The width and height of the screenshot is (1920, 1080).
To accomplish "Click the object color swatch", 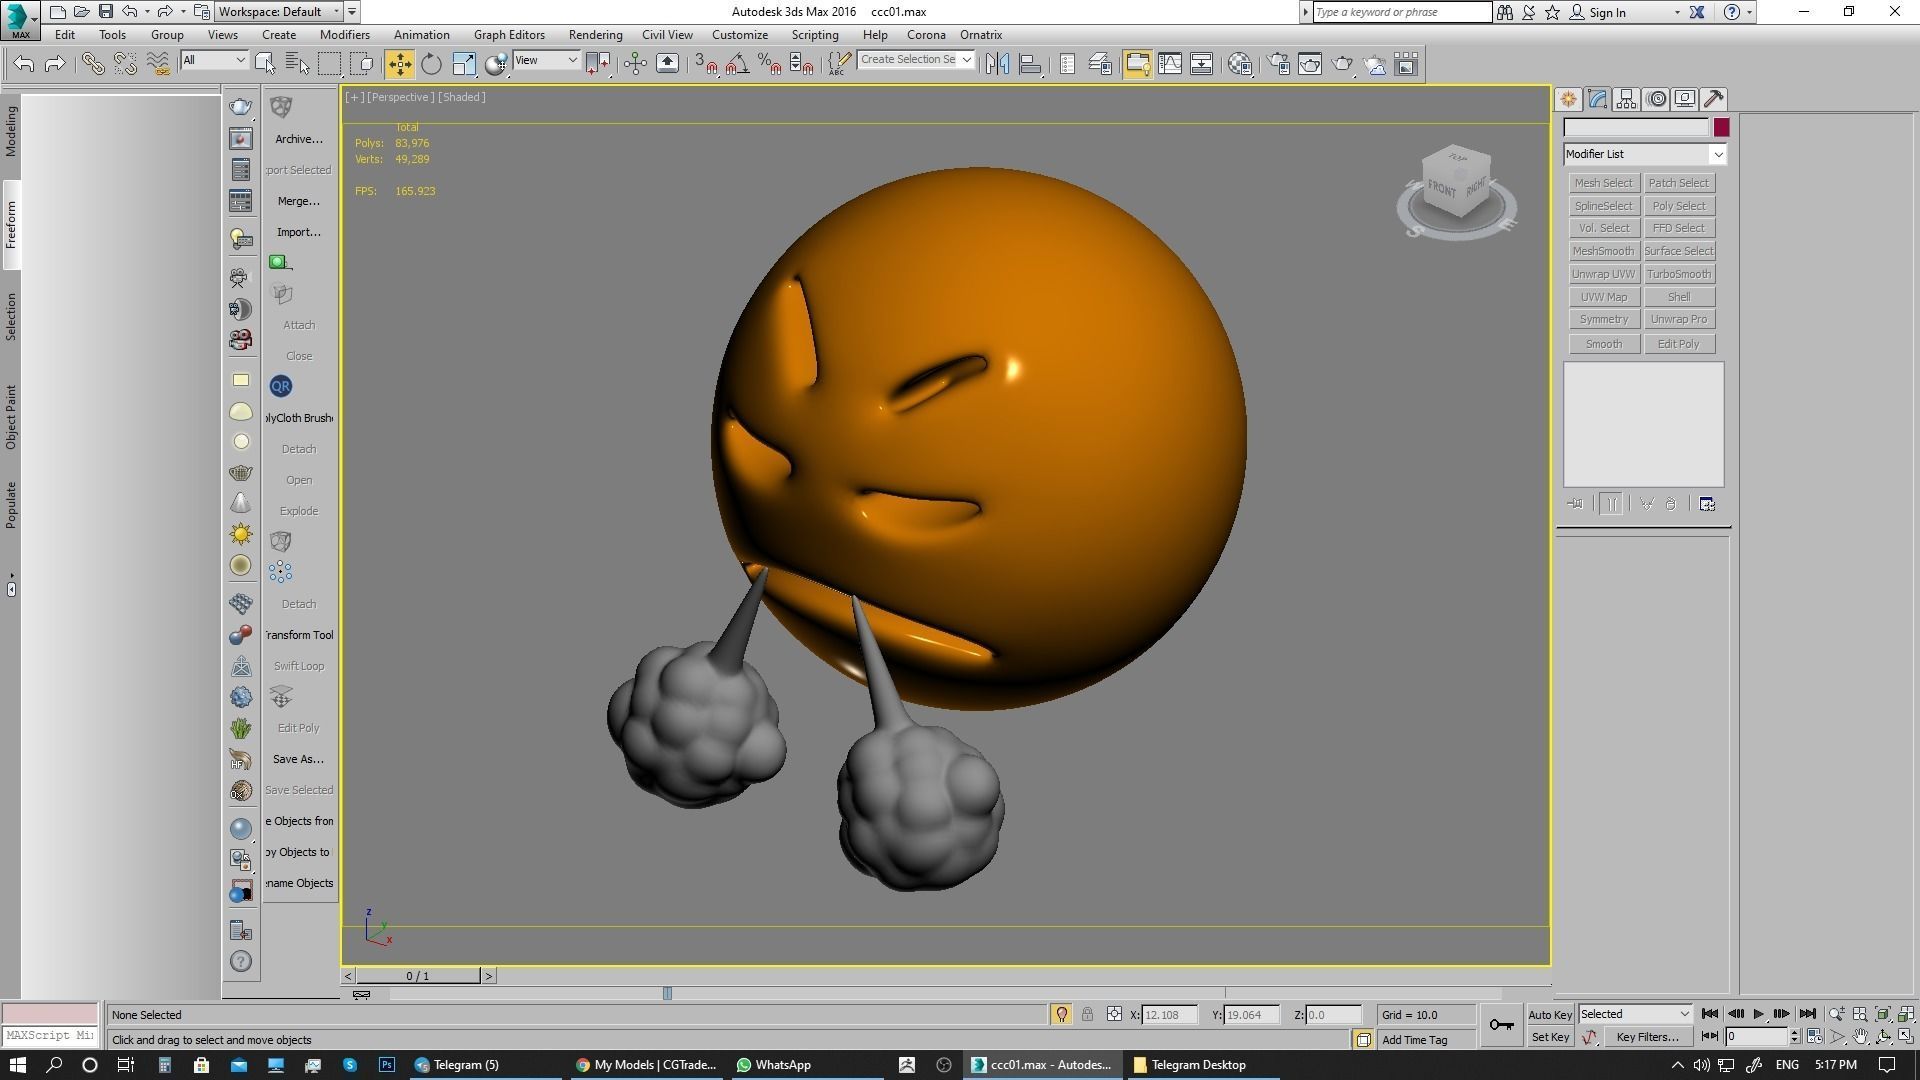I will coord(1721,127).
